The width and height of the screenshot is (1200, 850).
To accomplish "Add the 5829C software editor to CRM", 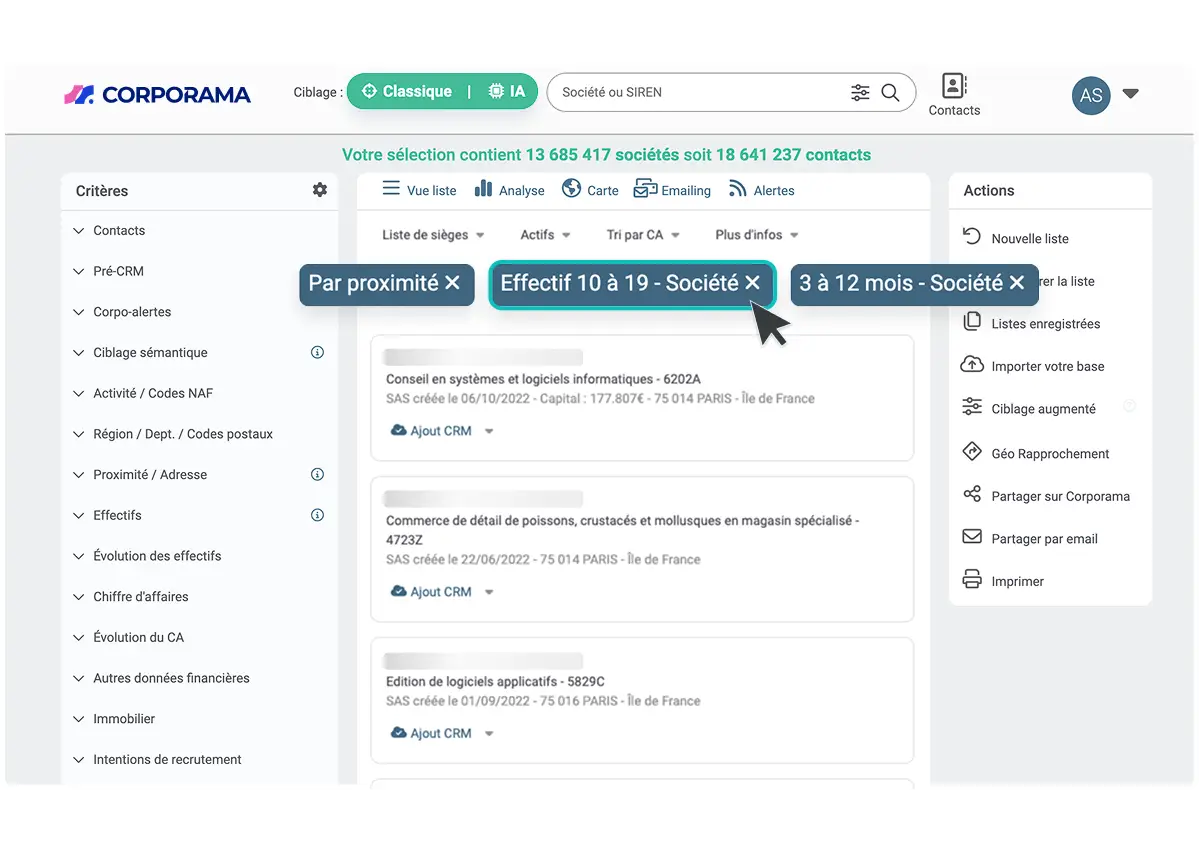I will coord(430,733).
